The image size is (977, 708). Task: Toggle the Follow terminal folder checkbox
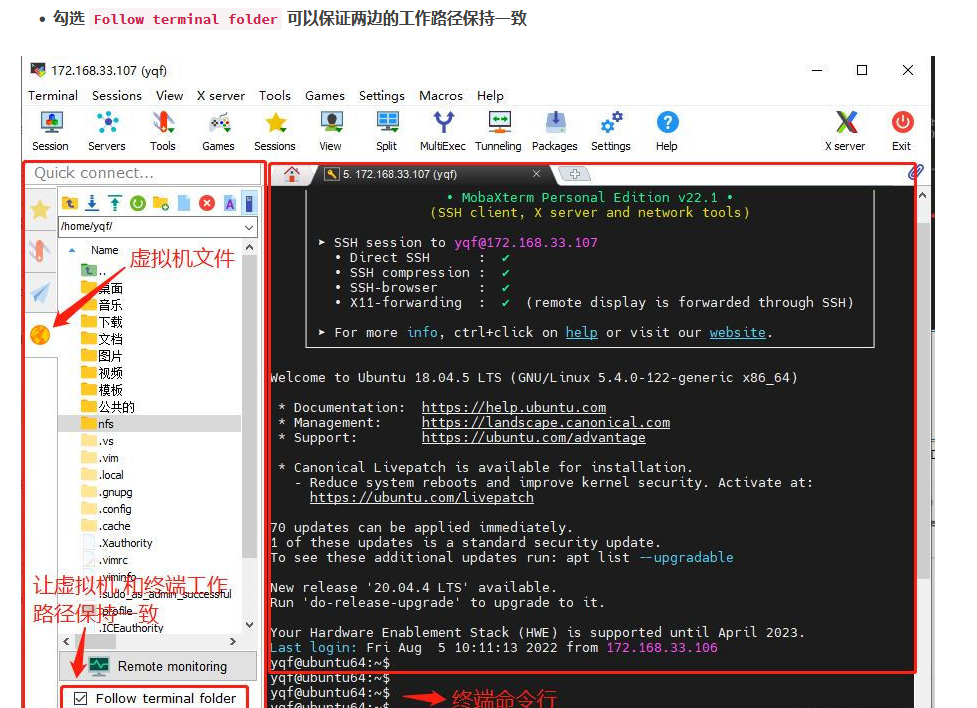(x=80, y=699)
